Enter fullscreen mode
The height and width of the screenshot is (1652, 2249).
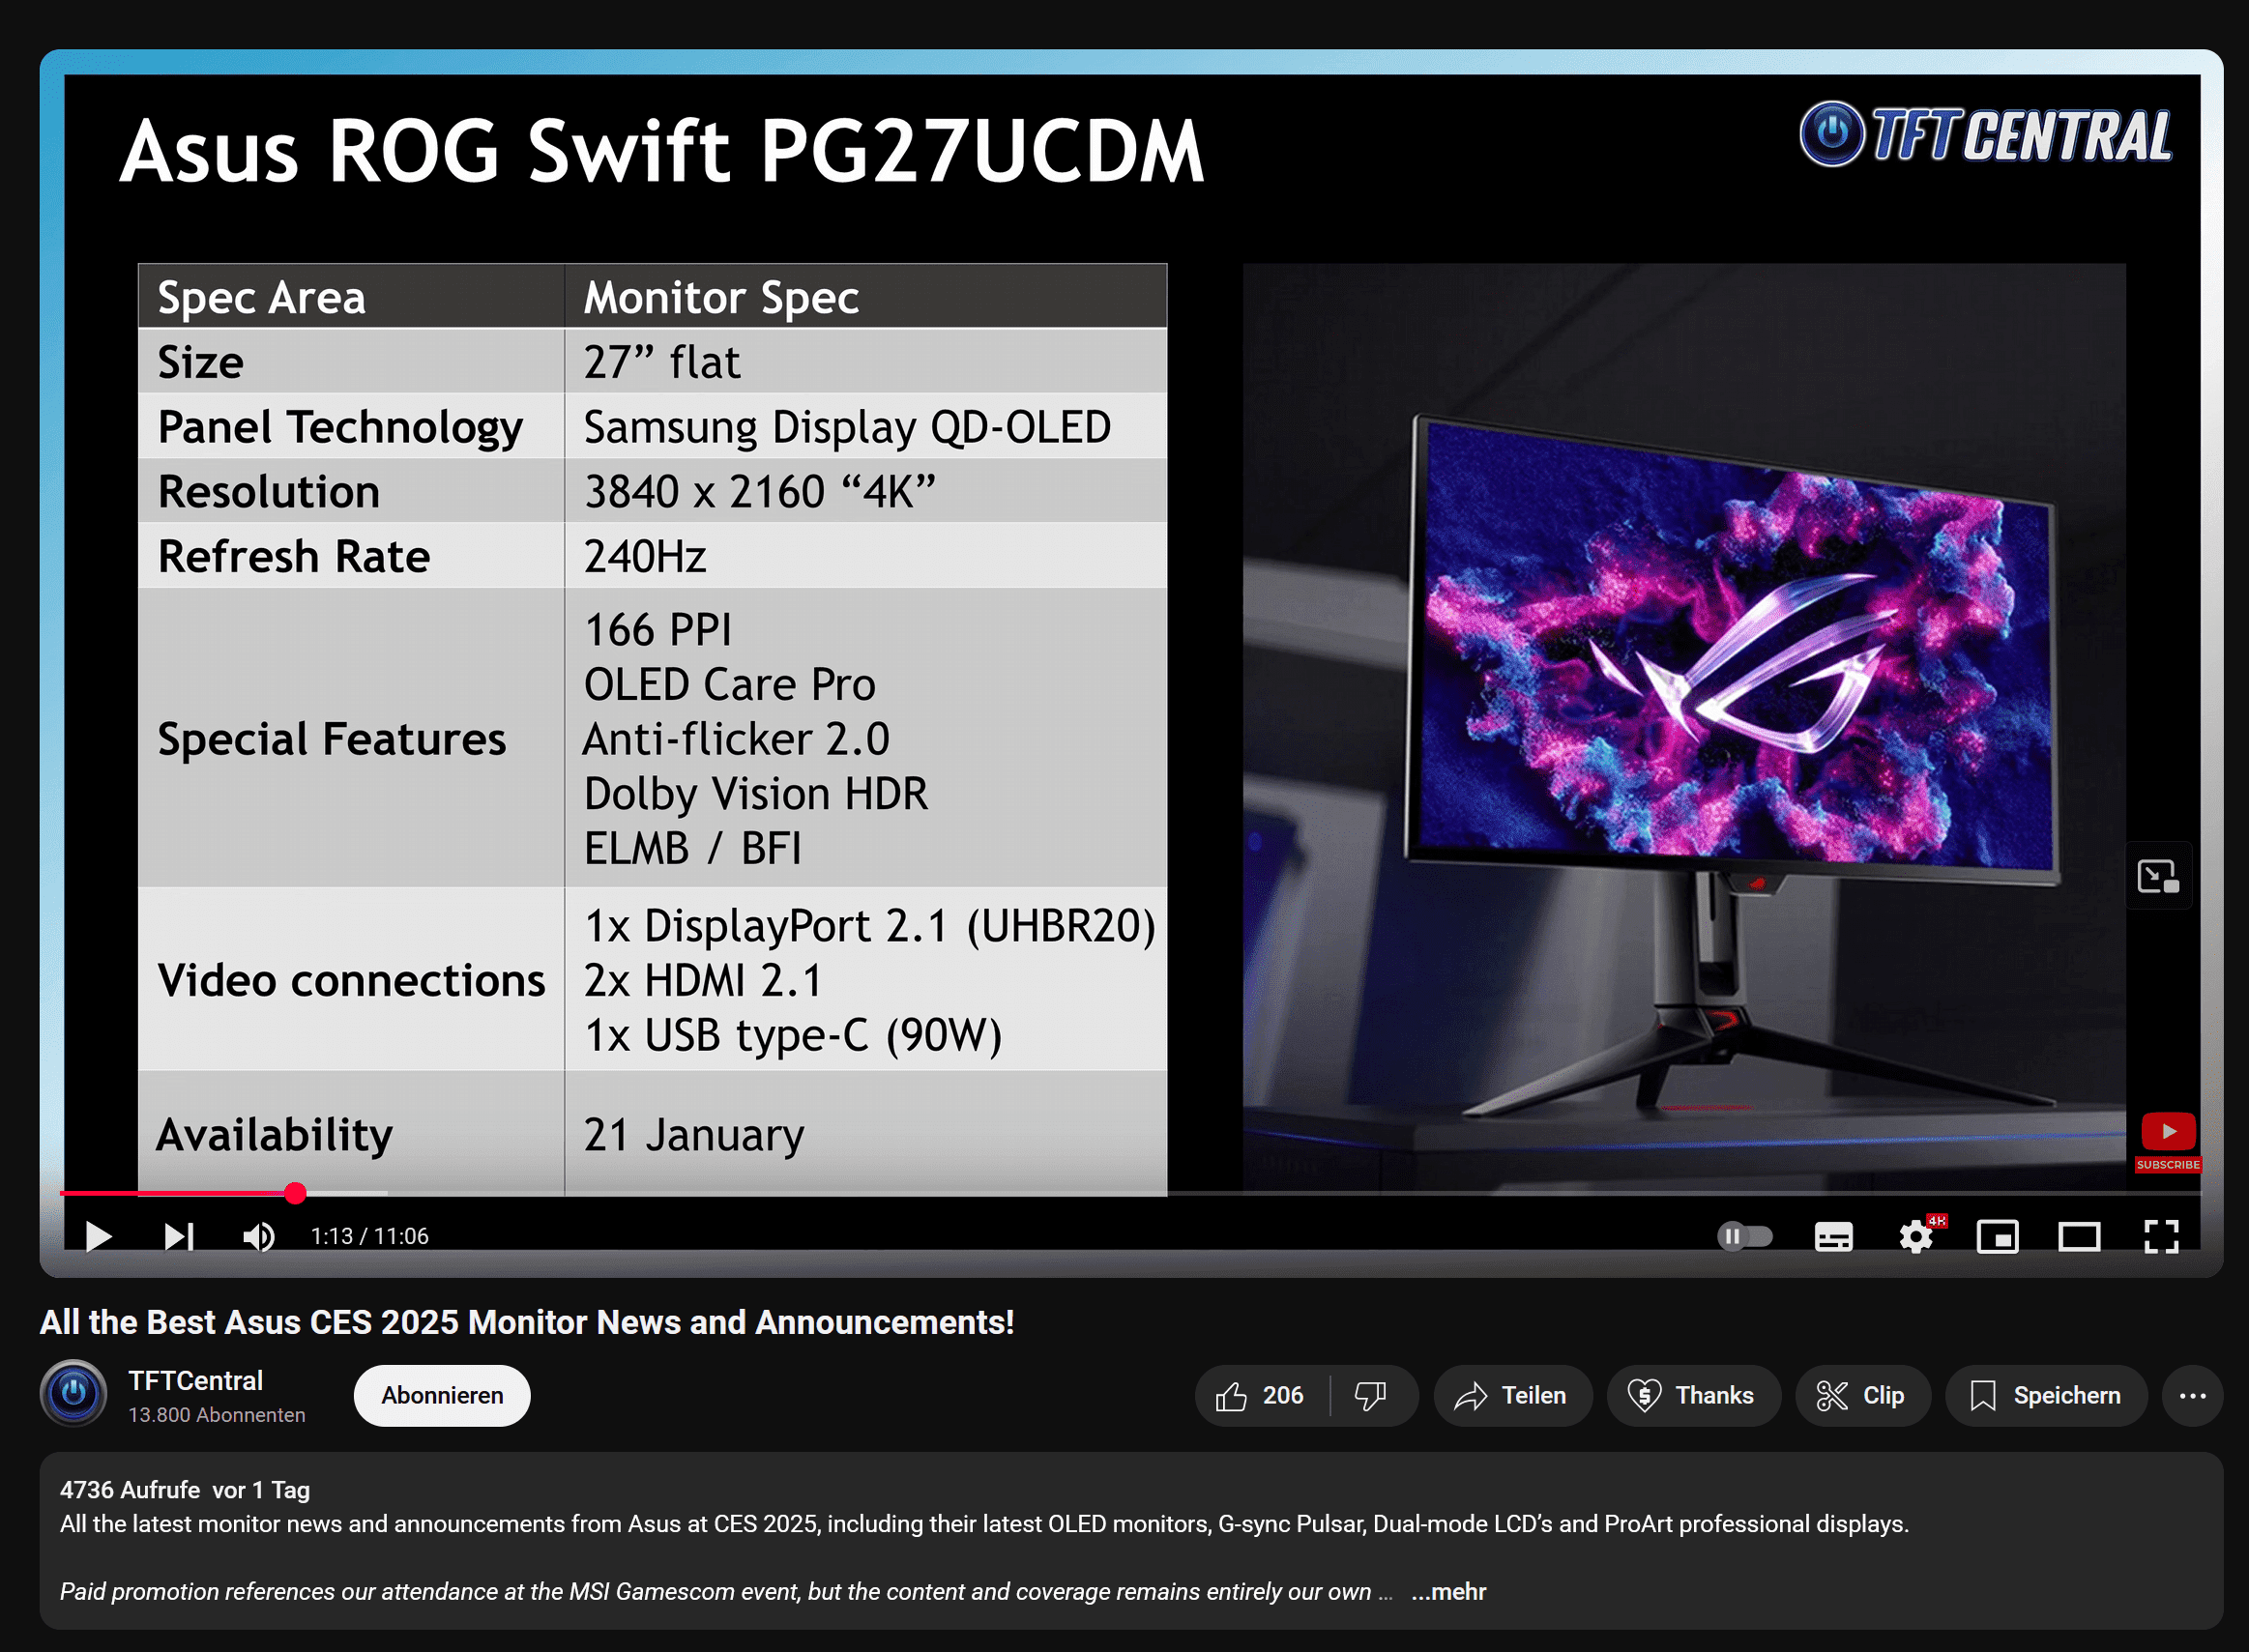2161,1237
